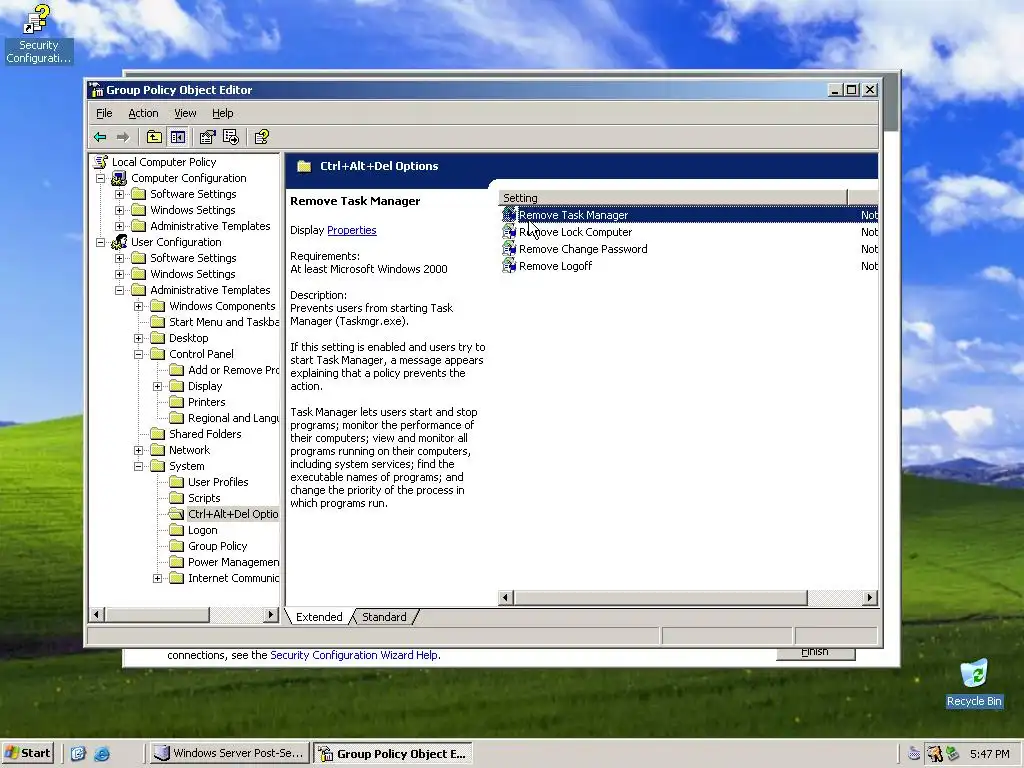Open the Help menu
Screen dimensions: 1024x768
tap(223, 114)
